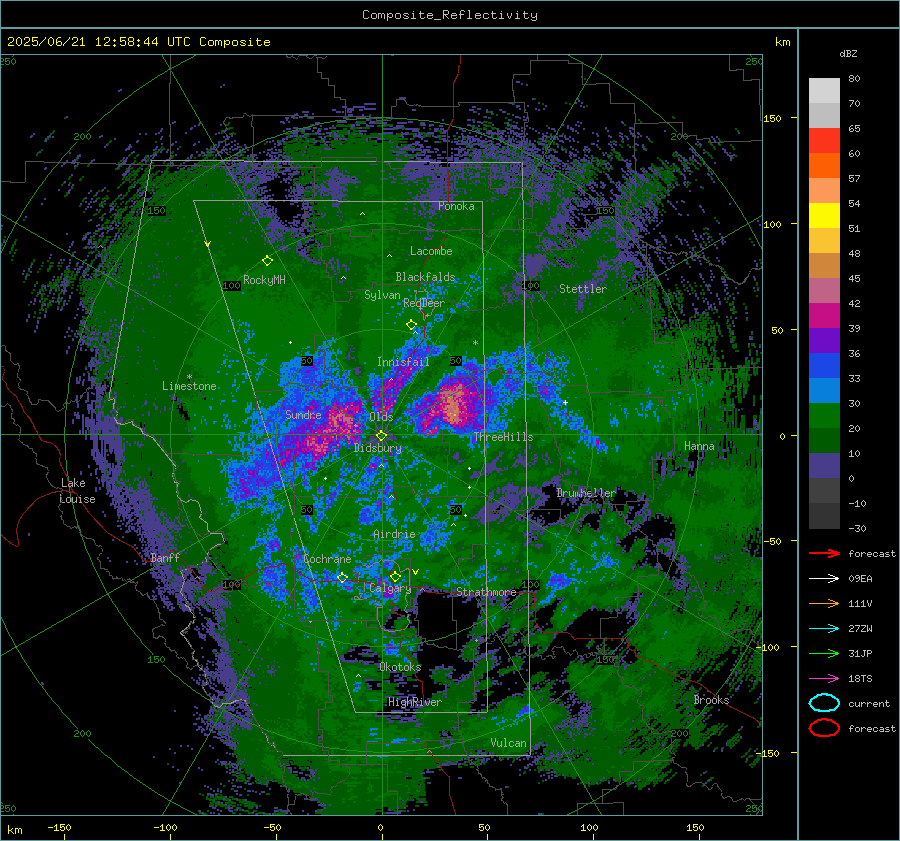This screenshot has width=900, height=841.
Task: Select the lightest gray 70-80 dBZ swatch
Action: 824,91
